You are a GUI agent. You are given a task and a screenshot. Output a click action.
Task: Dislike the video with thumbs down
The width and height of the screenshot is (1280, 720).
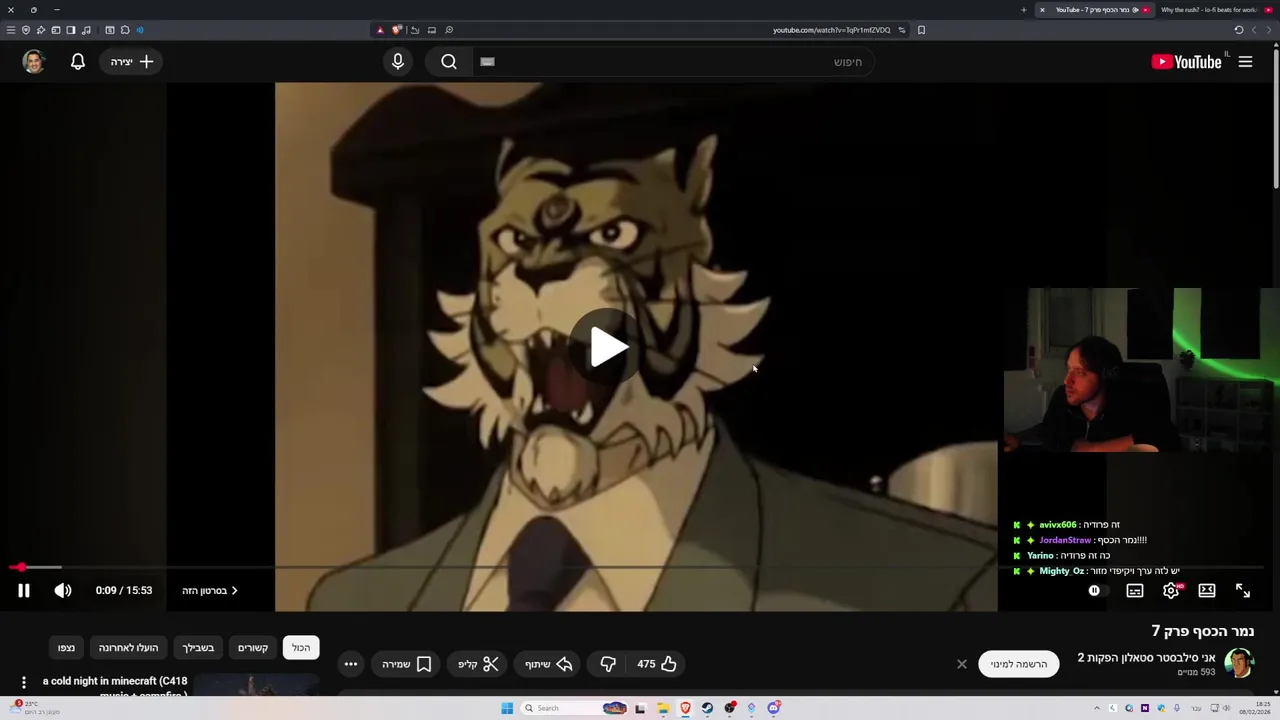(x=608, y=664)
